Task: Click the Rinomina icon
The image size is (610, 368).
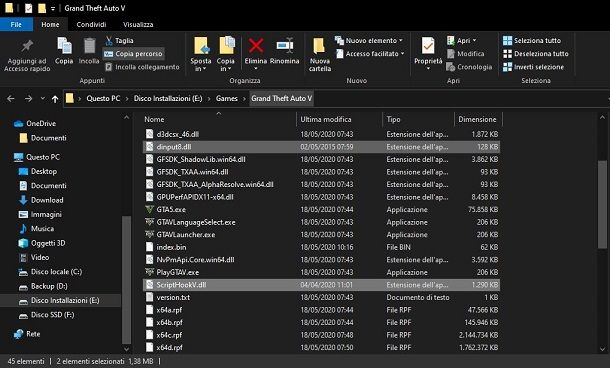Action: point(285,46)
